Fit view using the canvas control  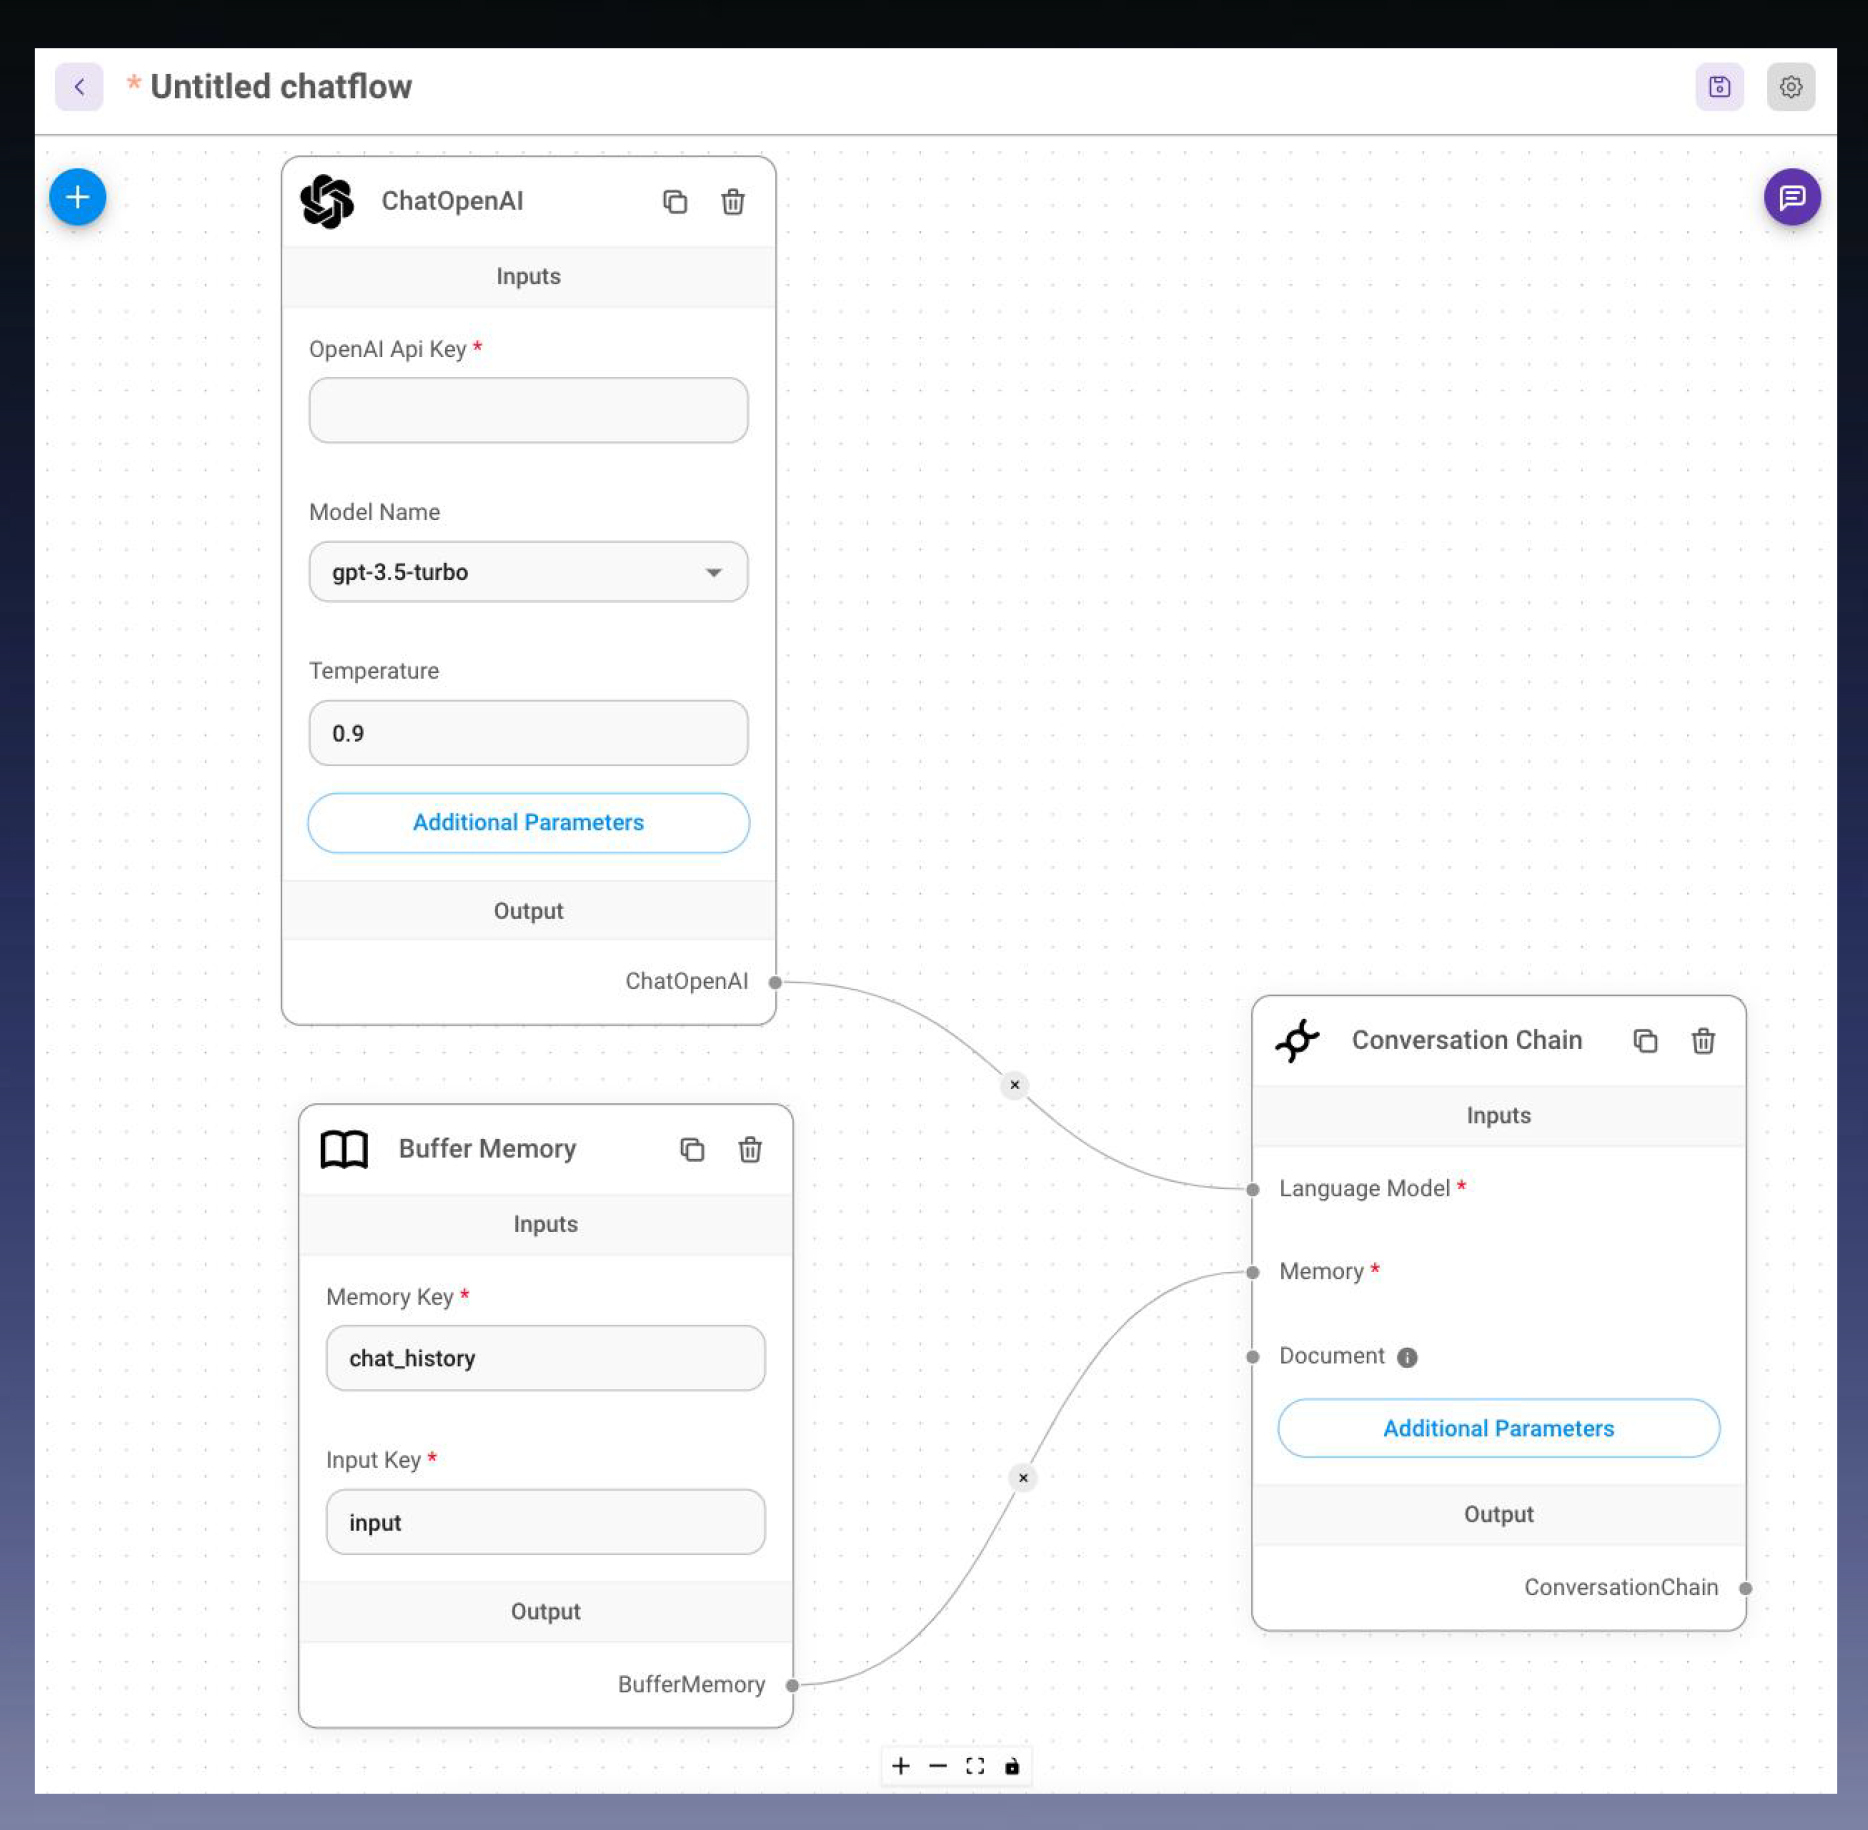click(x=975, y=1767)
